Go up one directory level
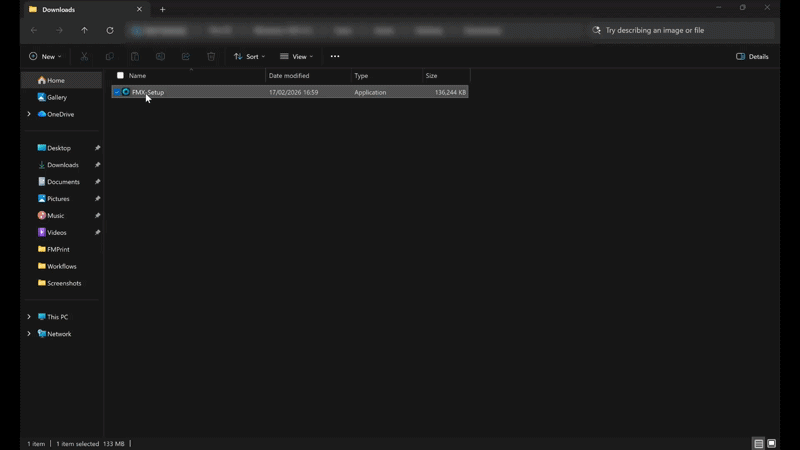Viewport: 800px width, 450px height. 84,30
